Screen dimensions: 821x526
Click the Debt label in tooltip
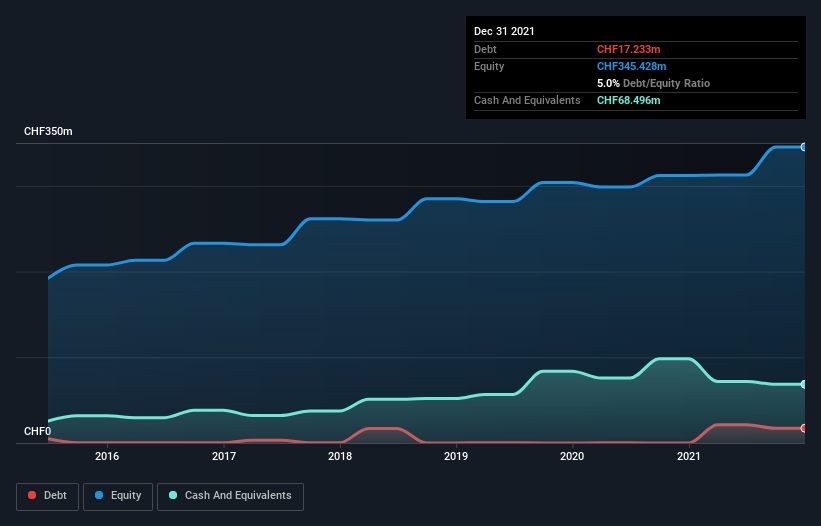tap(485, 49)
